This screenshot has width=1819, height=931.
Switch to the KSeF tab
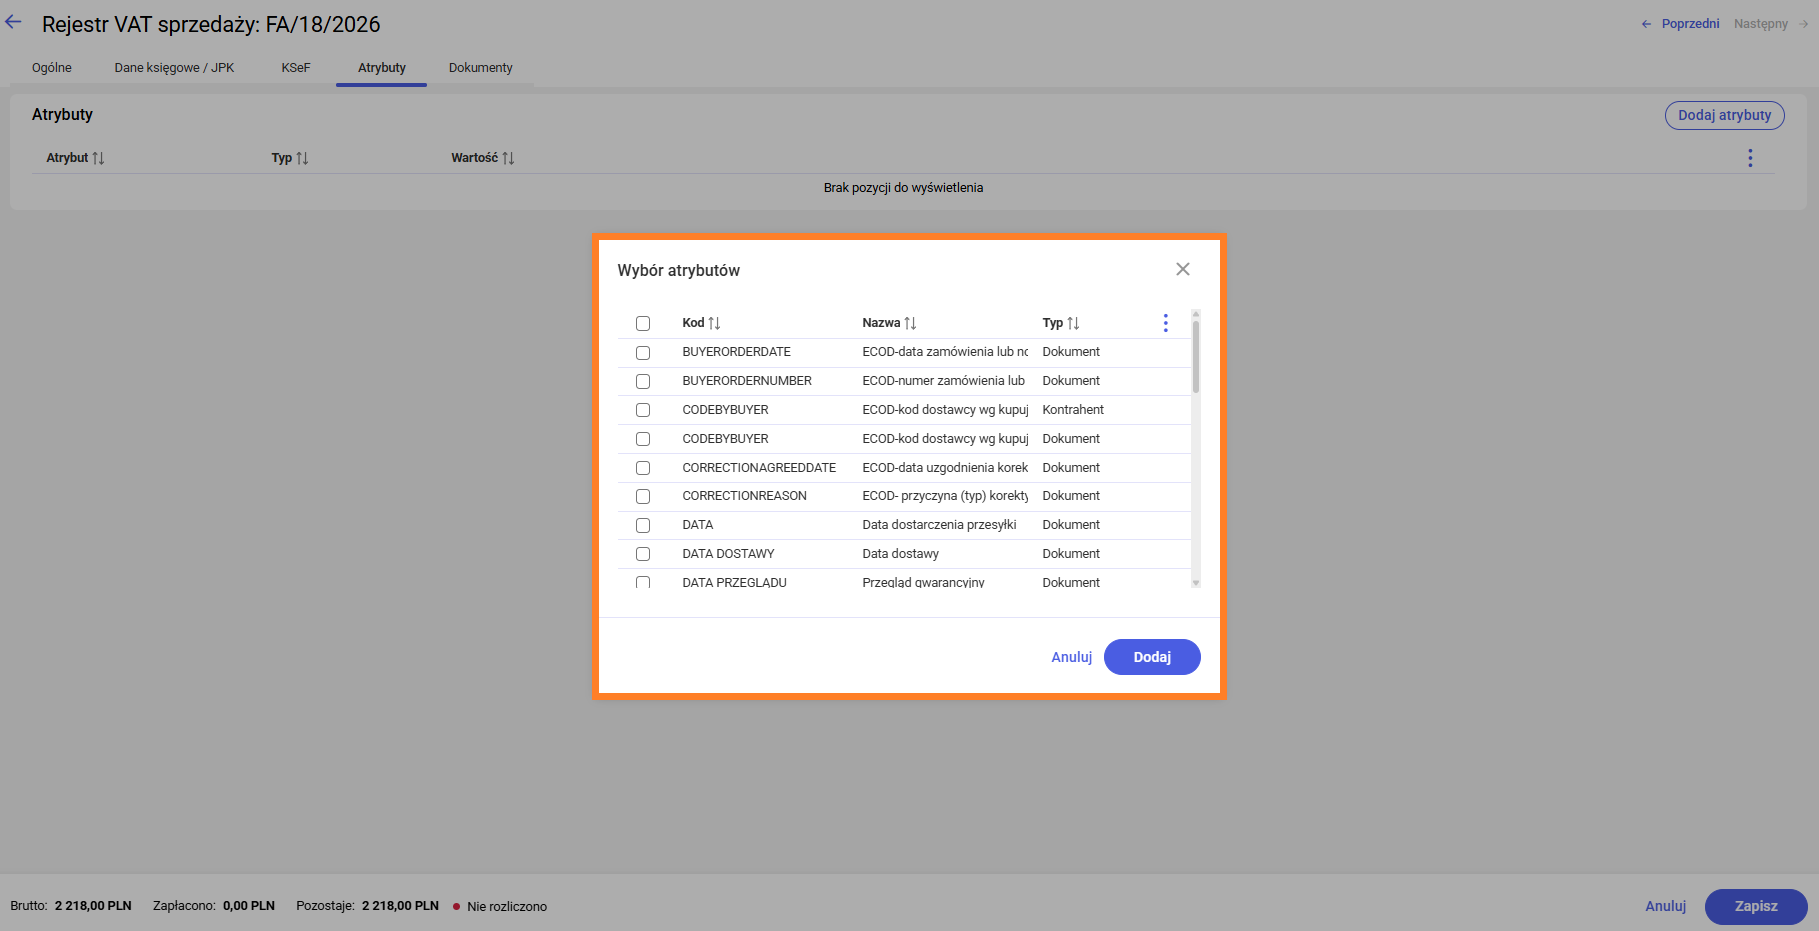[x=296, y=68]
